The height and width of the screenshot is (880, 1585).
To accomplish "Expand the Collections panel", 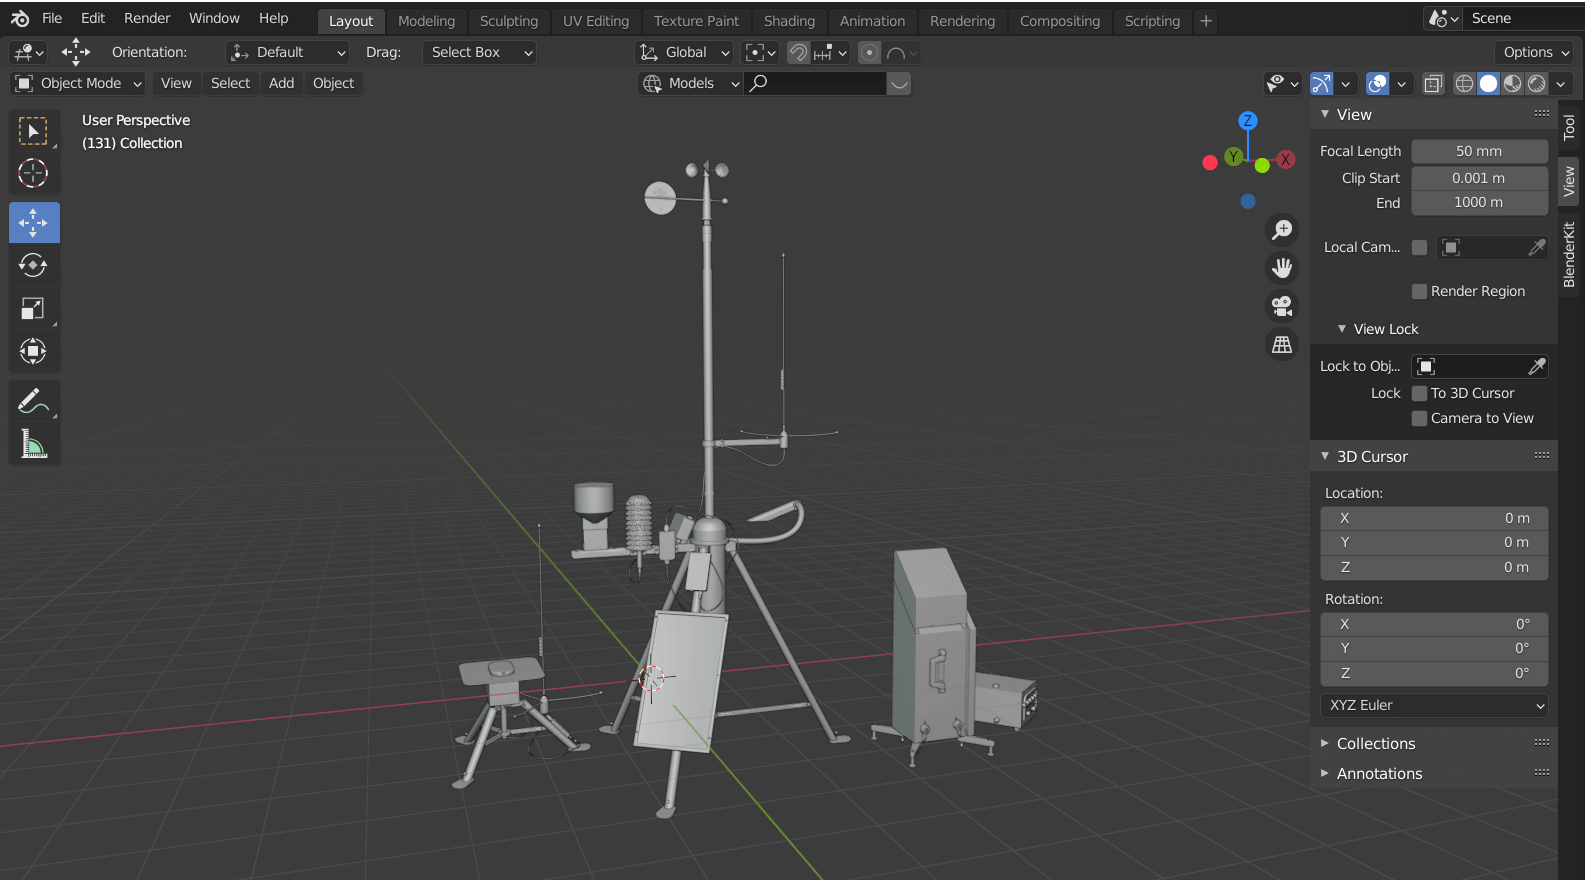I will [x=1375, y=744].
